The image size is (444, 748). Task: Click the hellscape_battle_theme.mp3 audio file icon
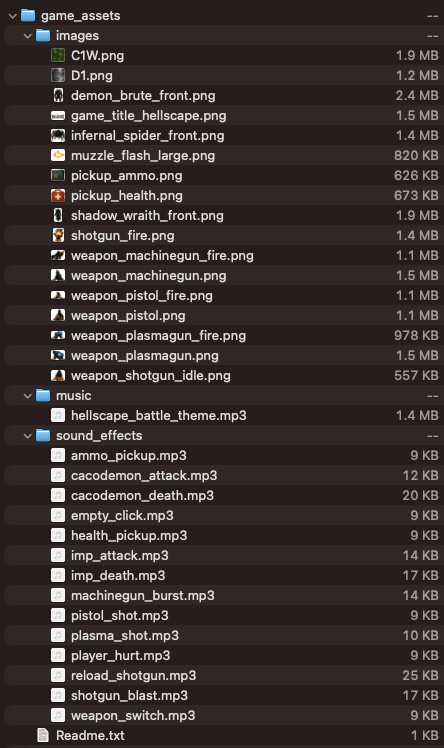(x=58, y=416)
